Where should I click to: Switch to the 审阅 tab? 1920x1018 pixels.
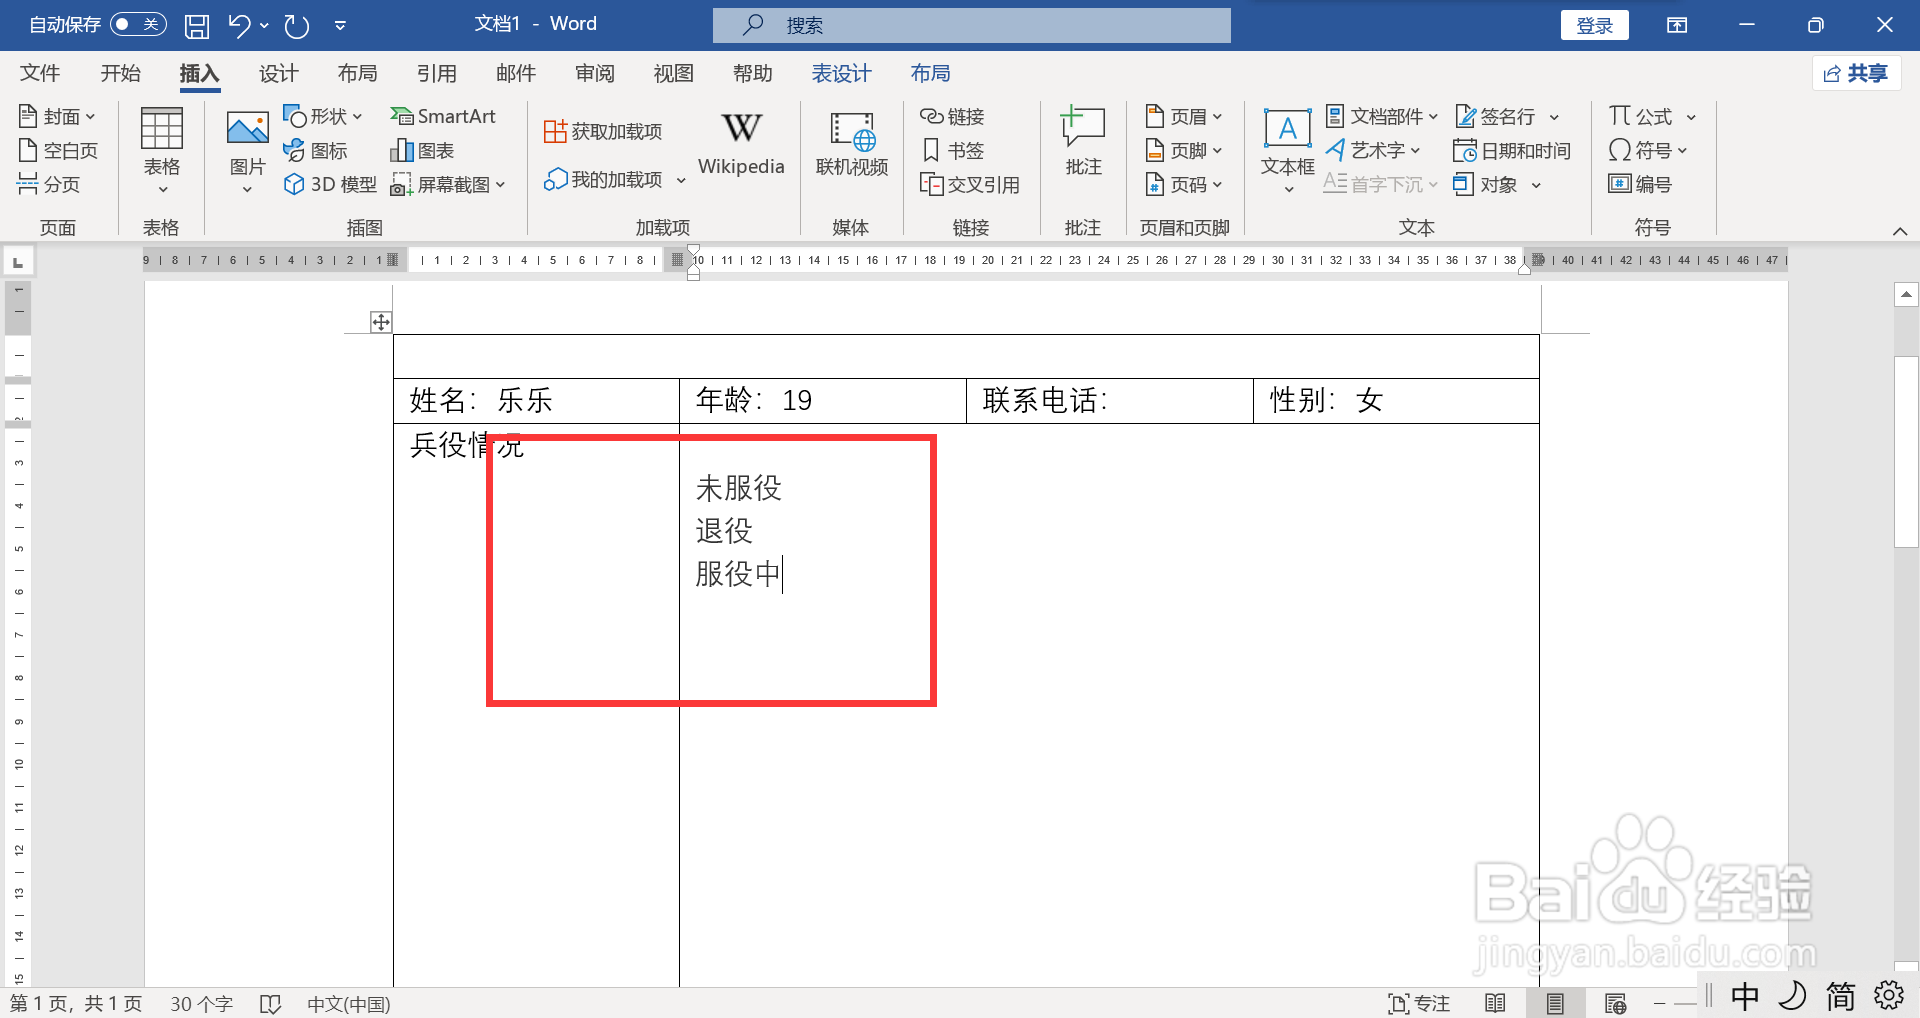(595, 73)
